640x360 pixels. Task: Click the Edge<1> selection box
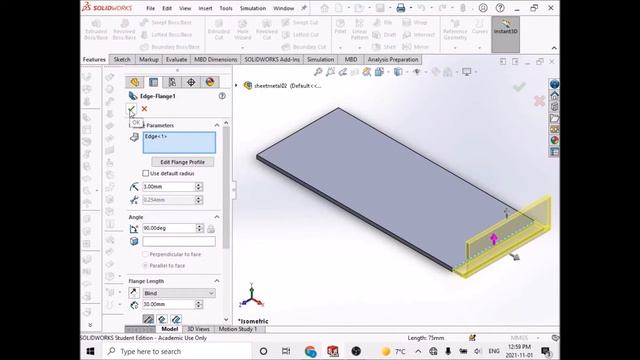[x=179, y=142]
